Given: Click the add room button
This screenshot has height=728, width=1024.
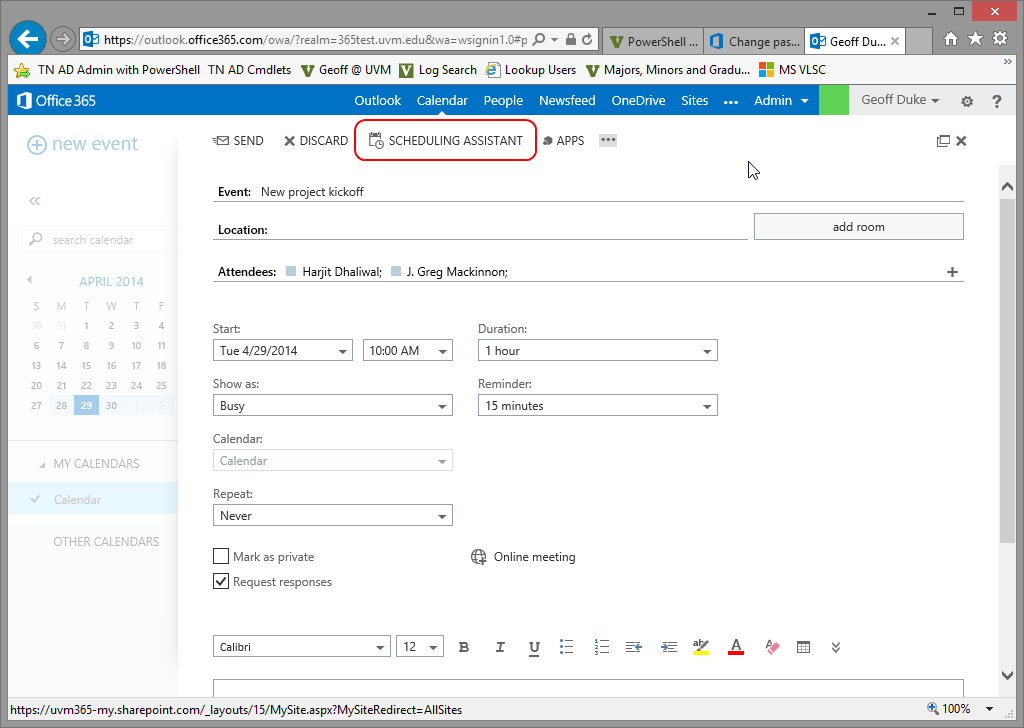Looking at the screenshot, I should coord(858,227).
